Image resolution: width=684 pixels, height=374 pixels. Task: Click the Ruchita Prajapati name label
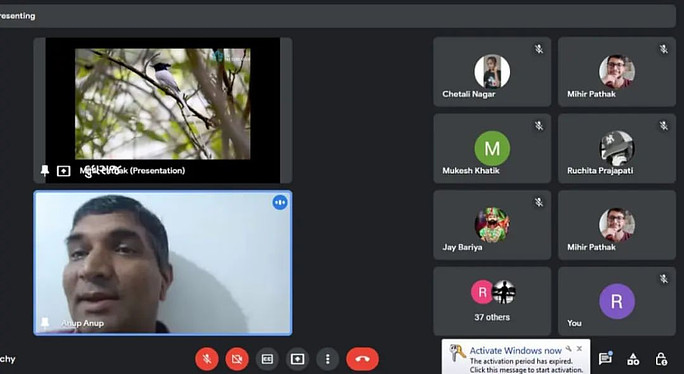point(600,171)
